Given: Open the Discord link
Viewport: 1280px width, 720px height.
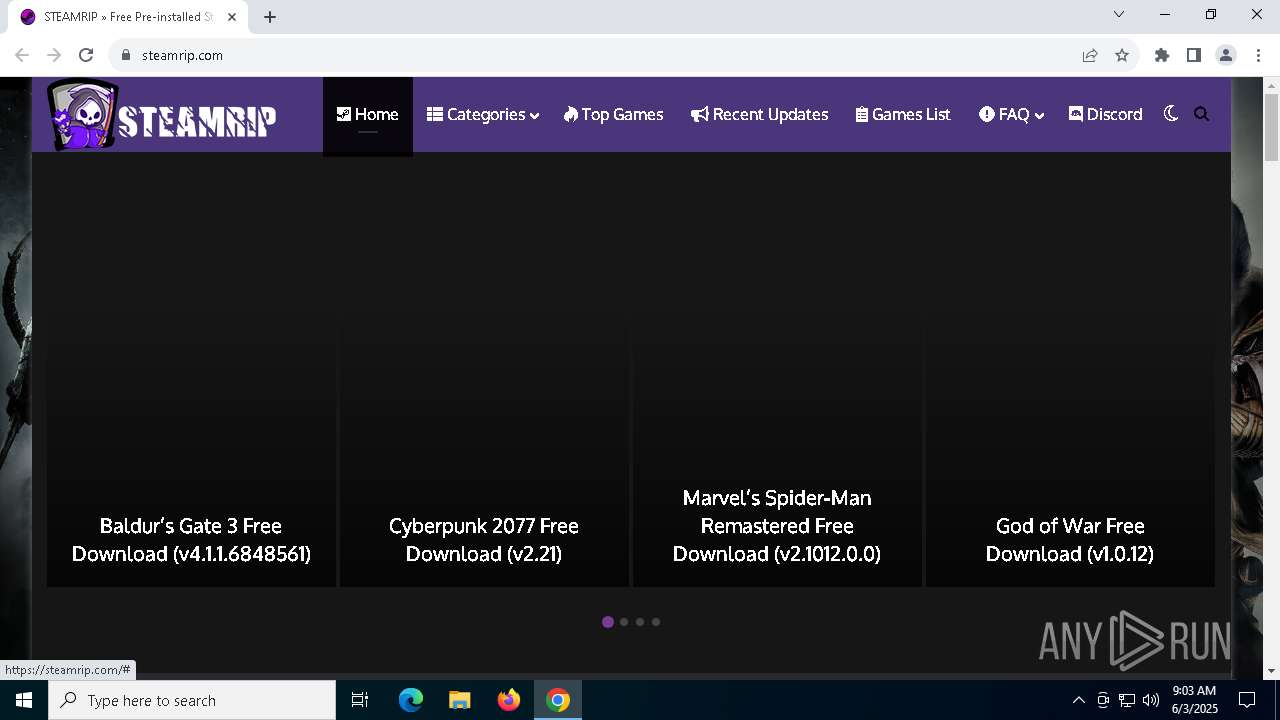Looking at the screenshot, I should coord(1105,114).
